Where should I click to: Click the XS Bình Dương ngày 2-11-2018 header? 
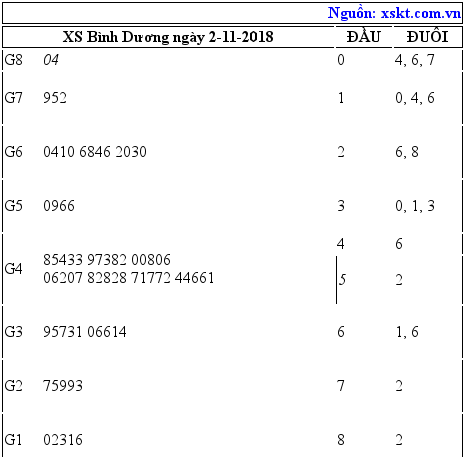click(168, 37)
